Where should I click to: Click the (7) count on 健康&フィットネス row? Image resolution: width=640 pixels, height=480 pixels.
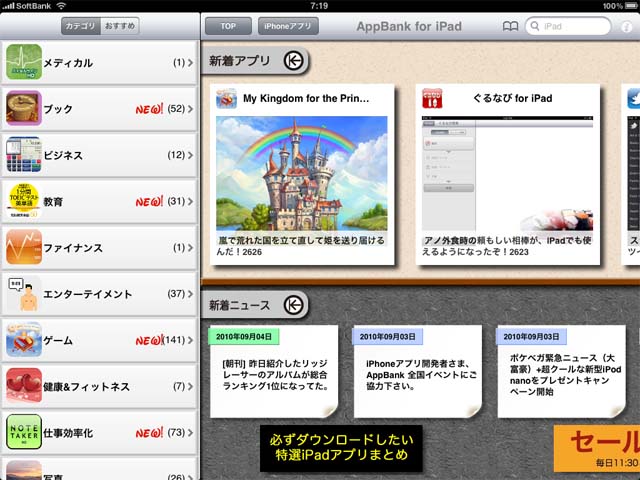(x=179, y=386)
